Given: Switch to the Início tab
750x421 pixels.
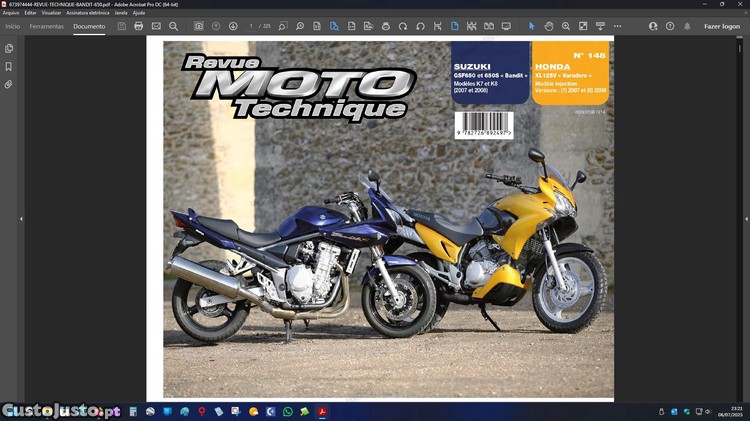Looking at the screenshot, I should coord(12,26).
